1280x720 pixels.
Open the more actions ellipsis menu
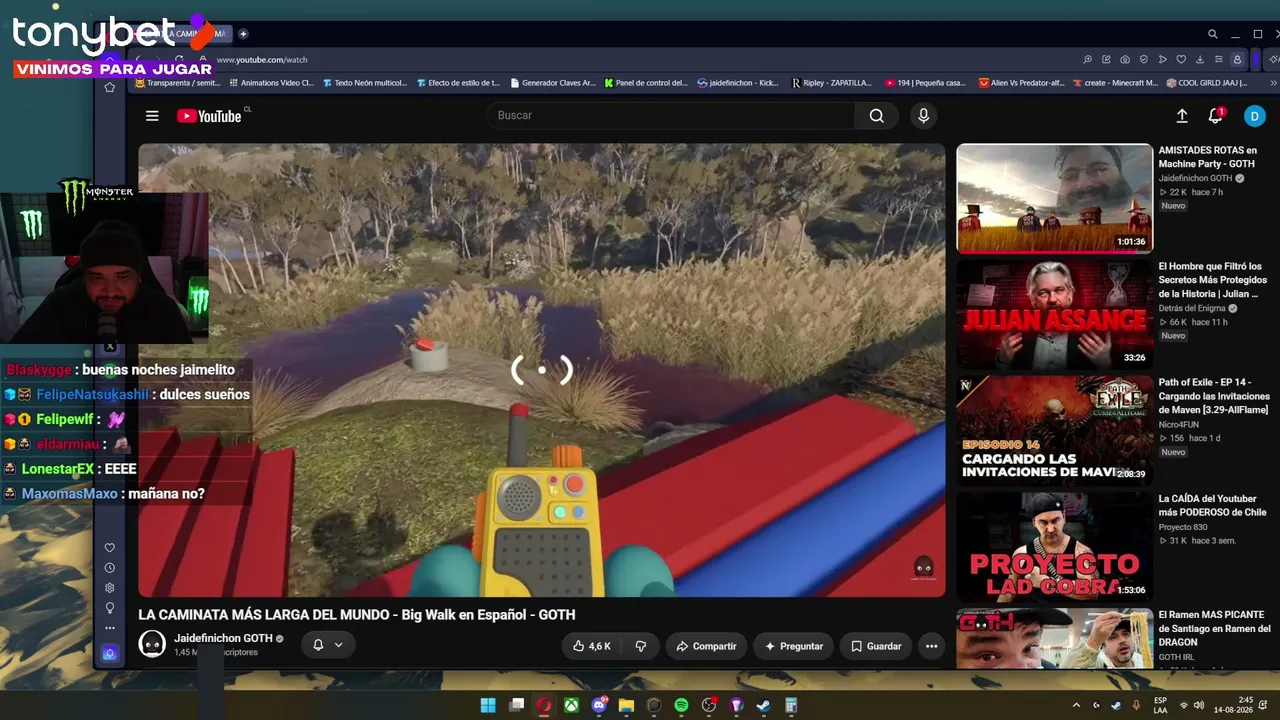(x=931, y=646)
